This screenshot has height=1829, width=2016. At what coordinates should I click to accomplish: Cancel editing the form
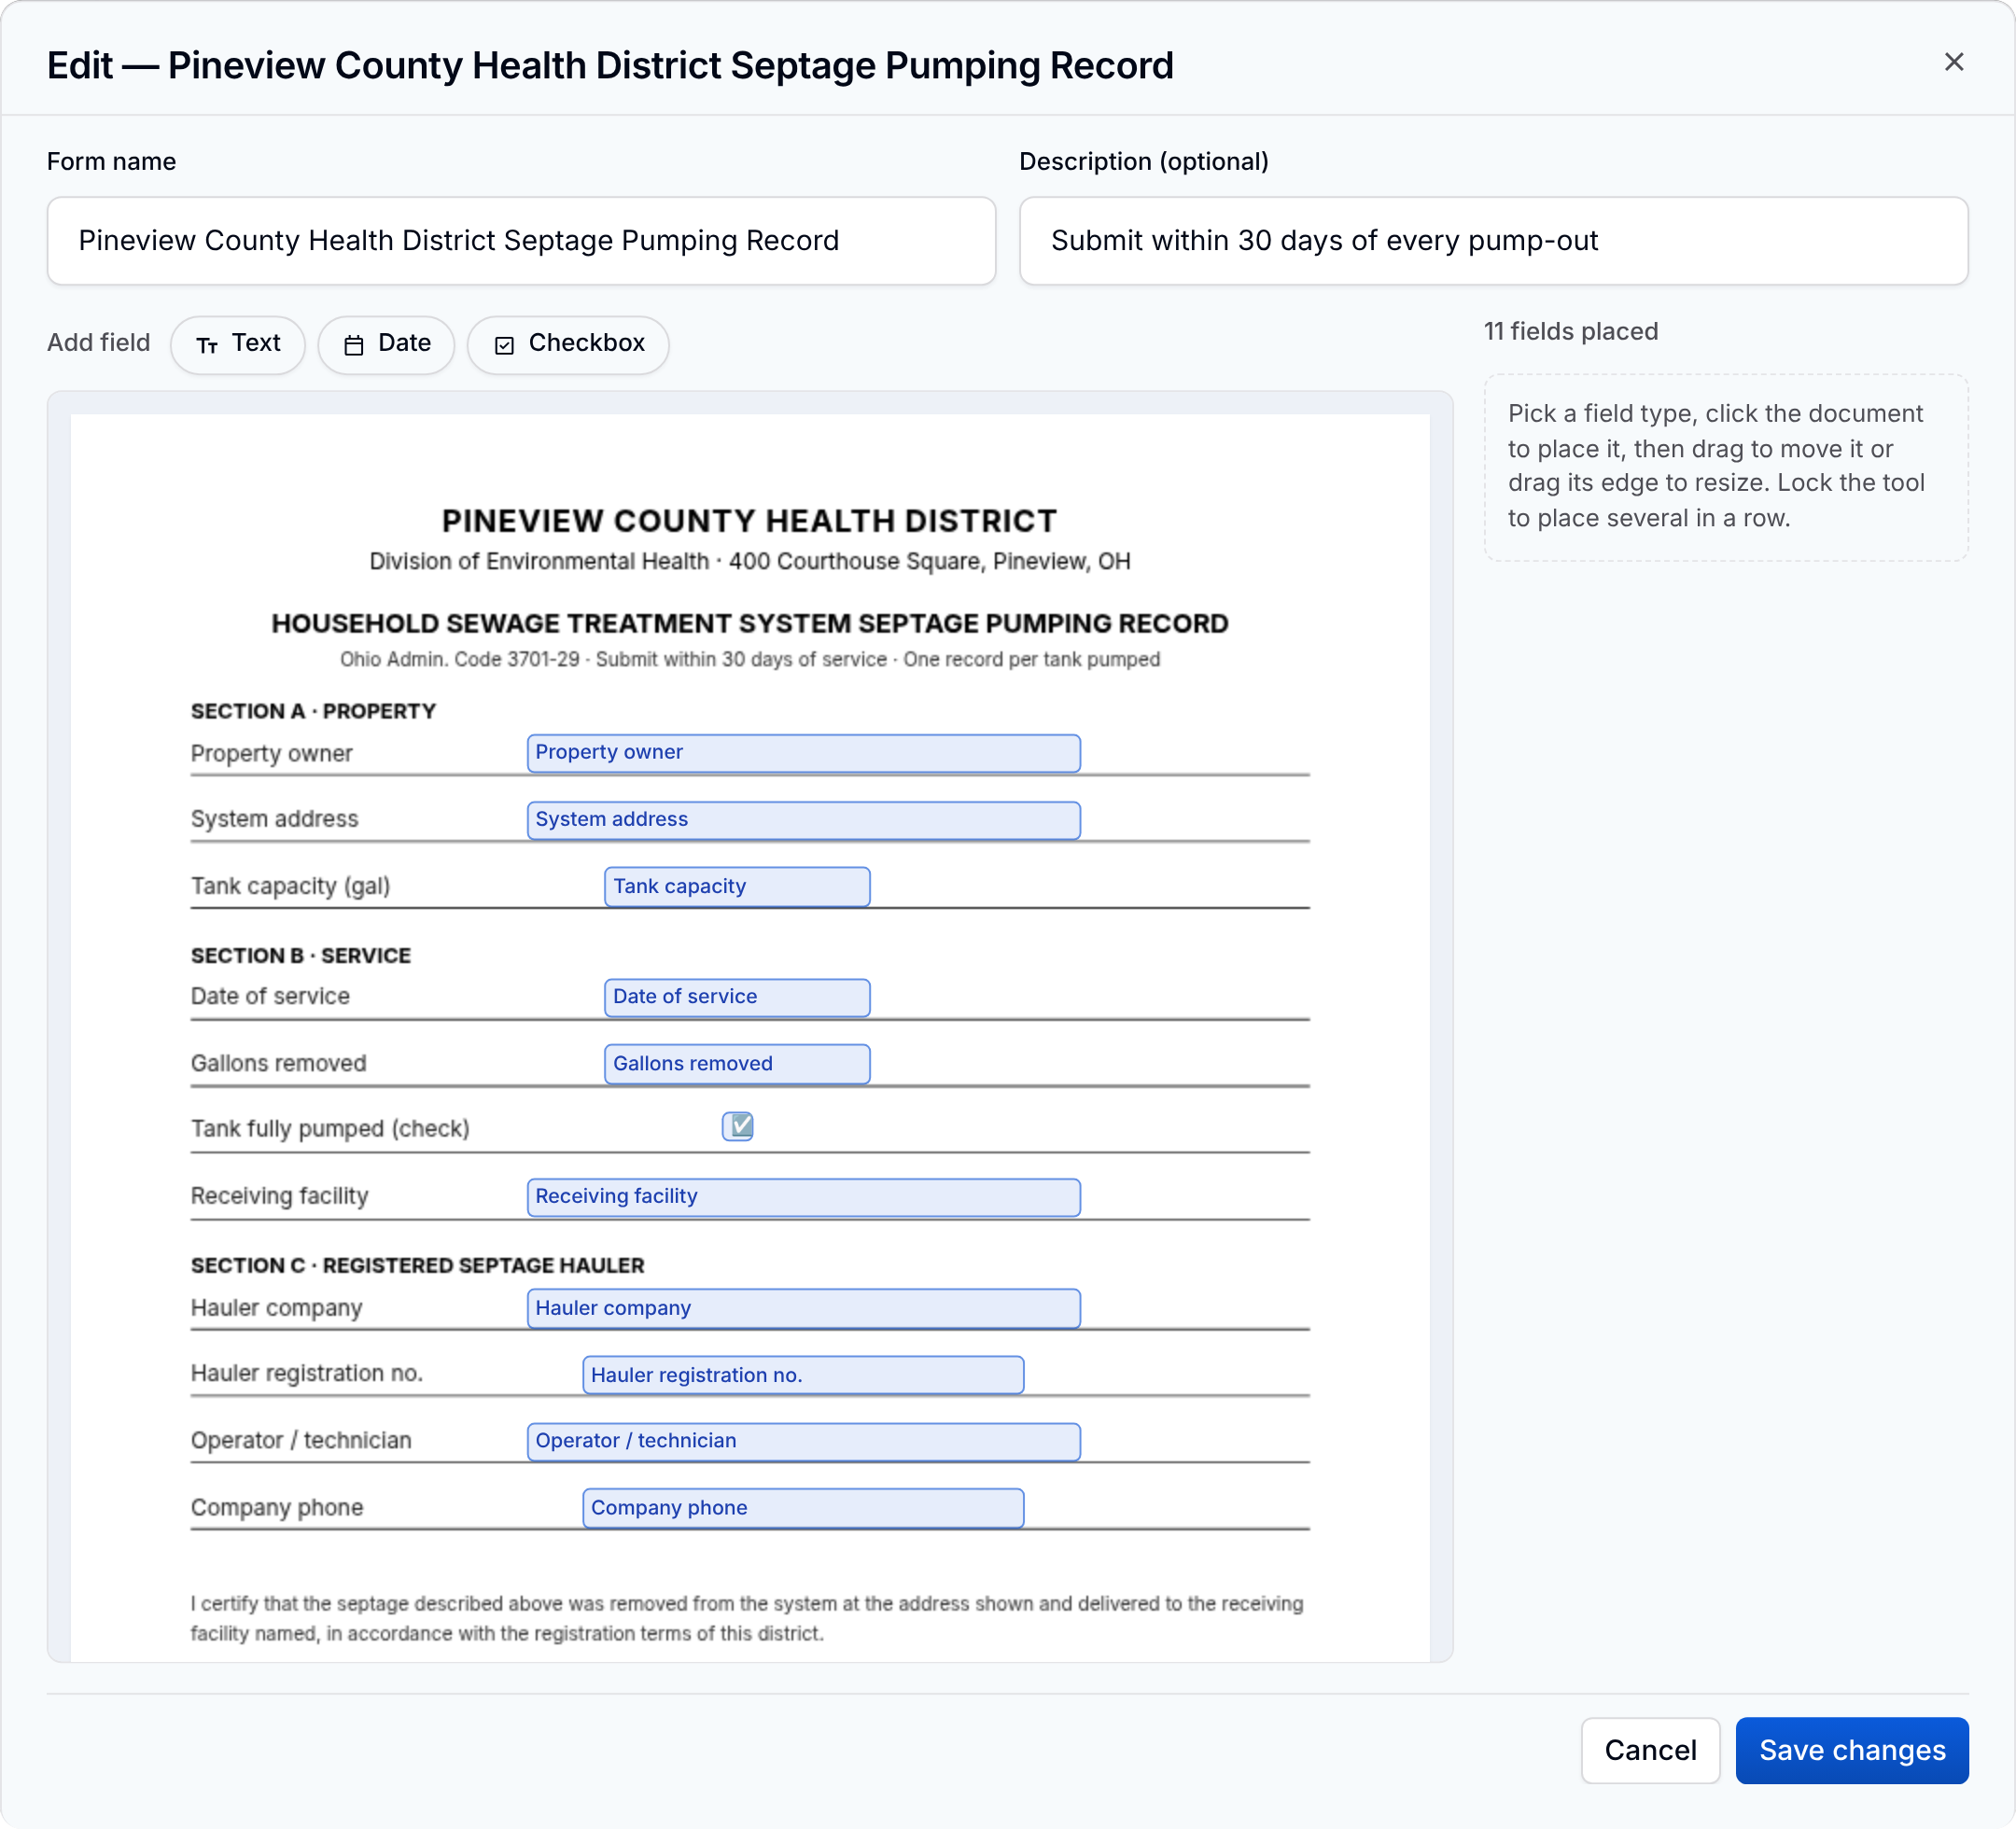click(x=1650, y=1750)
